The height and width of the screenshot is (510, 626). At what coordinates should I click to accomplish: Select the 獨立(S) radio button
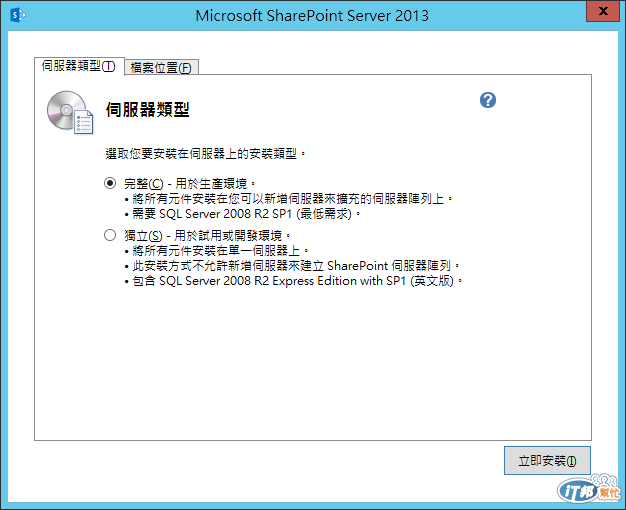click(x=110, y=235)
